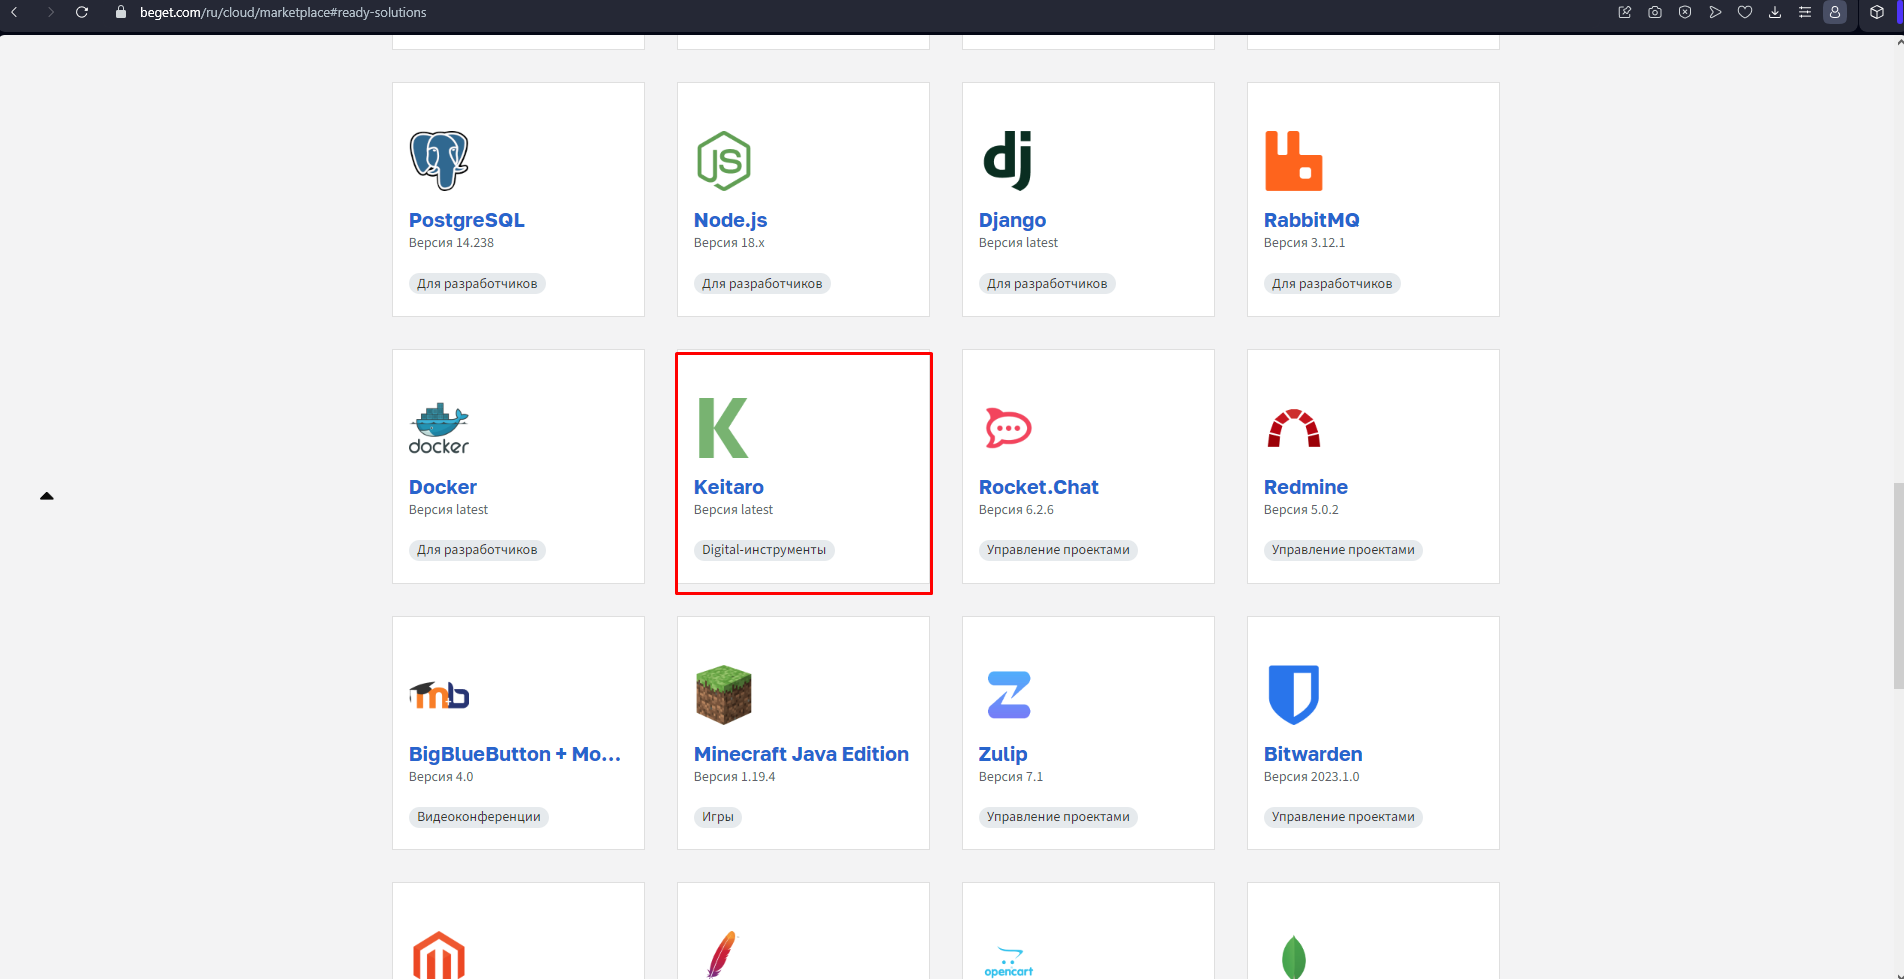
Task: Open downloads with the download arrow icon
Action: 1775,12
